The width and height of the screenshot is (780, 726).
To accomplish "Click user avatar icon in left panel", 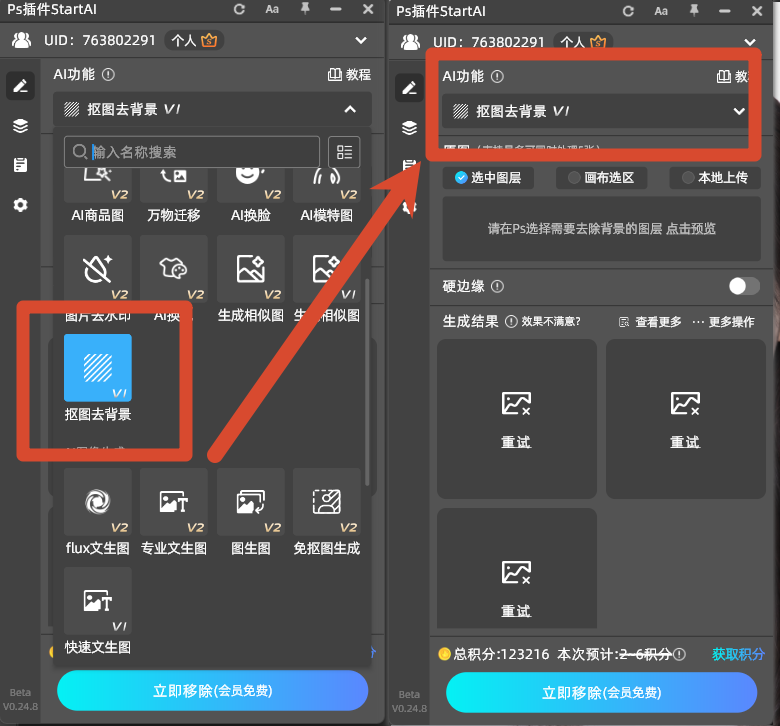I will point(21,40).
